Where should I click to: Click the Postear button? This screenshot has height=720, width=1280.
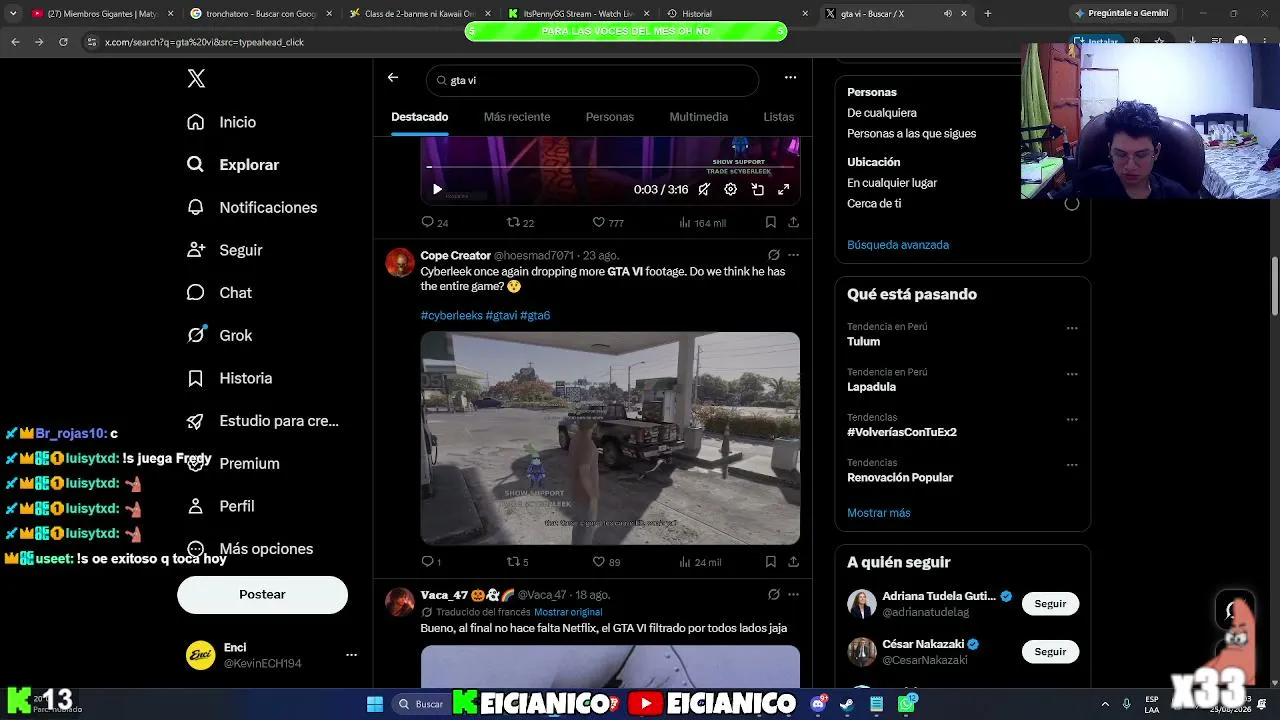click(262, 594)
